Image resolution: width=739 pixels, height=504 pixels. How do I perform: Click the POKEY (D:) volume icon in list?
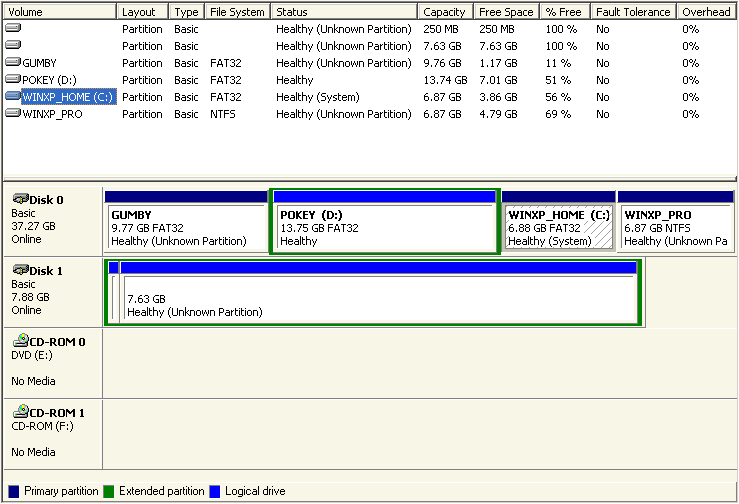(12, 80)
